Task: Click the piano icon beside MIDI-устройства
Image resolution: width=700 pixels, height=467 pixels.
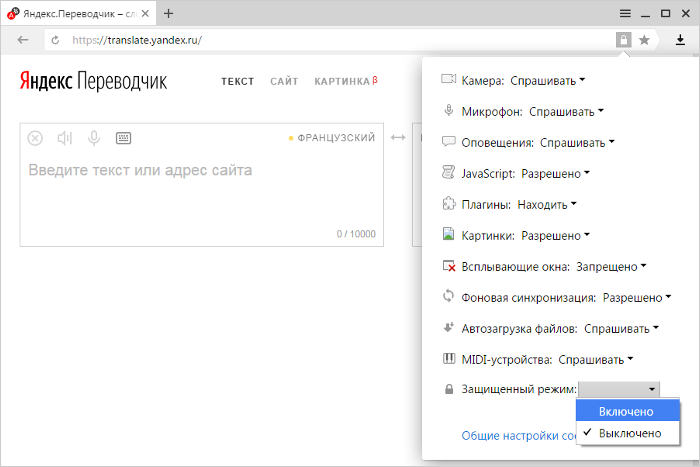Action: (x=449, y=358)
